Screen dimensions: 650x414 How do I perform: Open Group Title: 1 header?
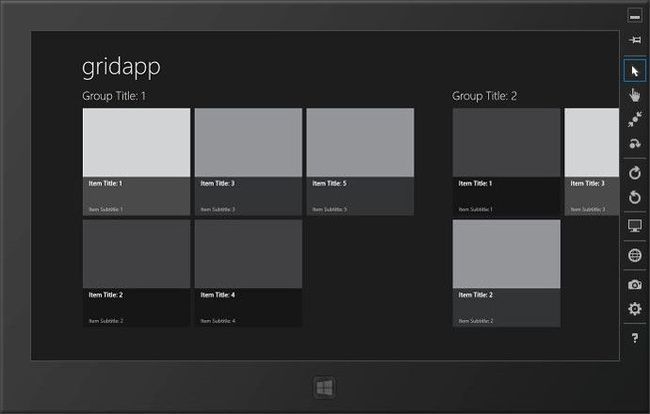tap(114, 96)
